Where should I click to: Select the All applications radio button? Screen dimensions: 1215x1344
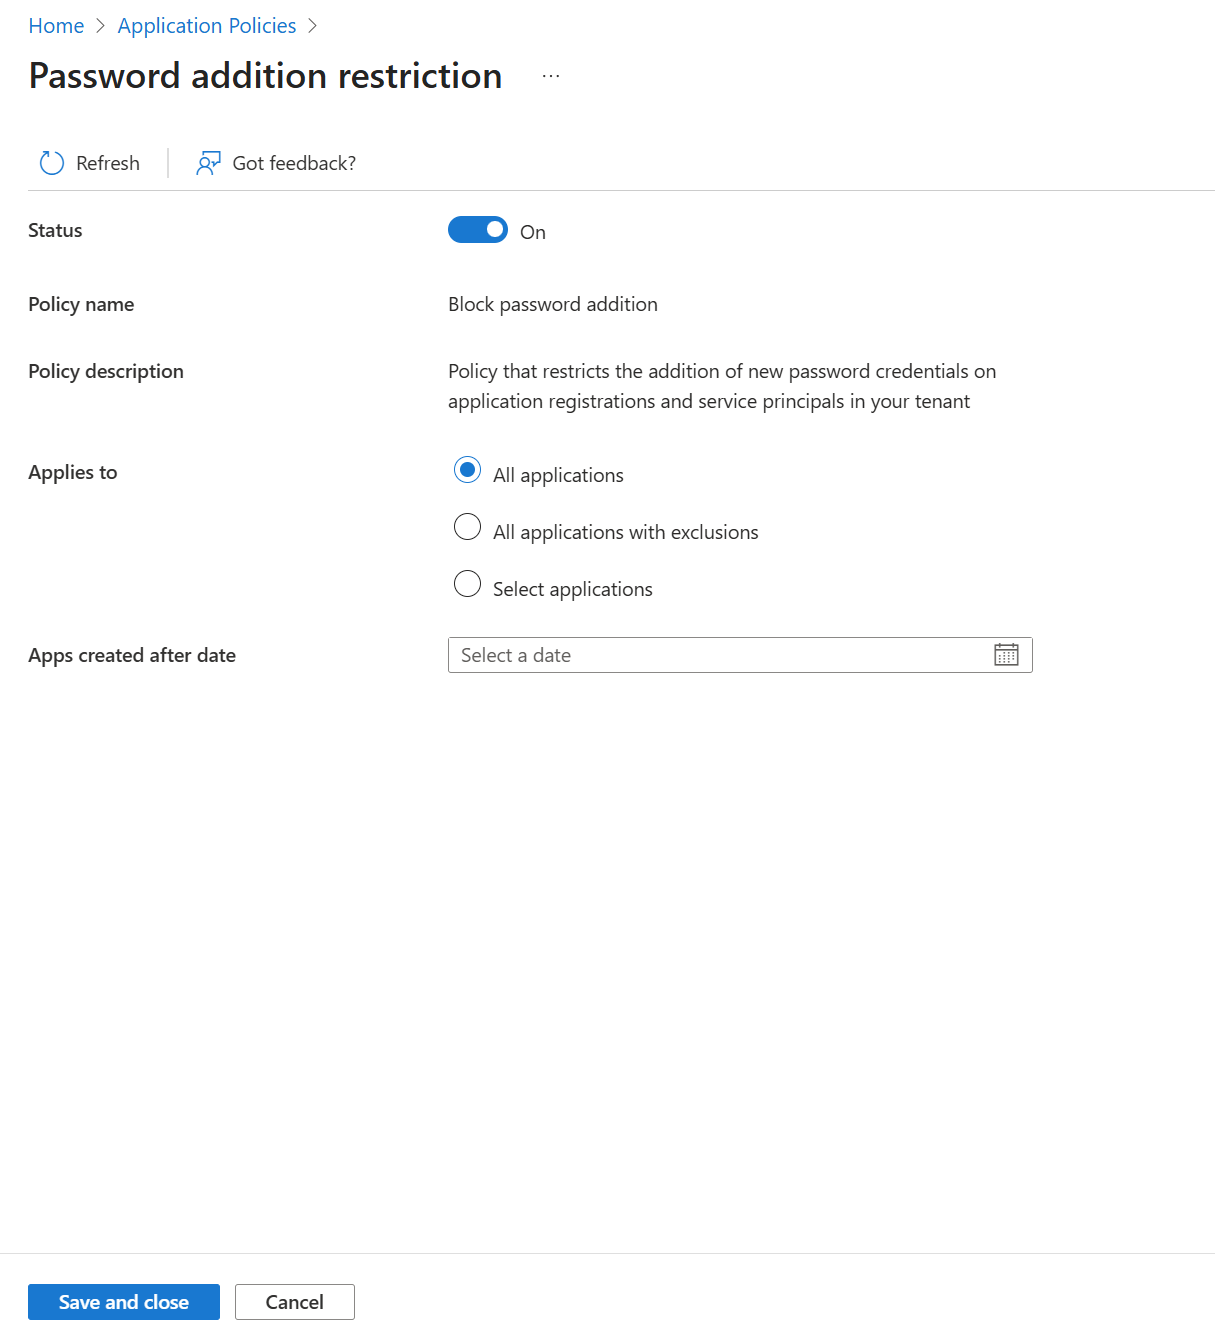(x=467, y=470)
